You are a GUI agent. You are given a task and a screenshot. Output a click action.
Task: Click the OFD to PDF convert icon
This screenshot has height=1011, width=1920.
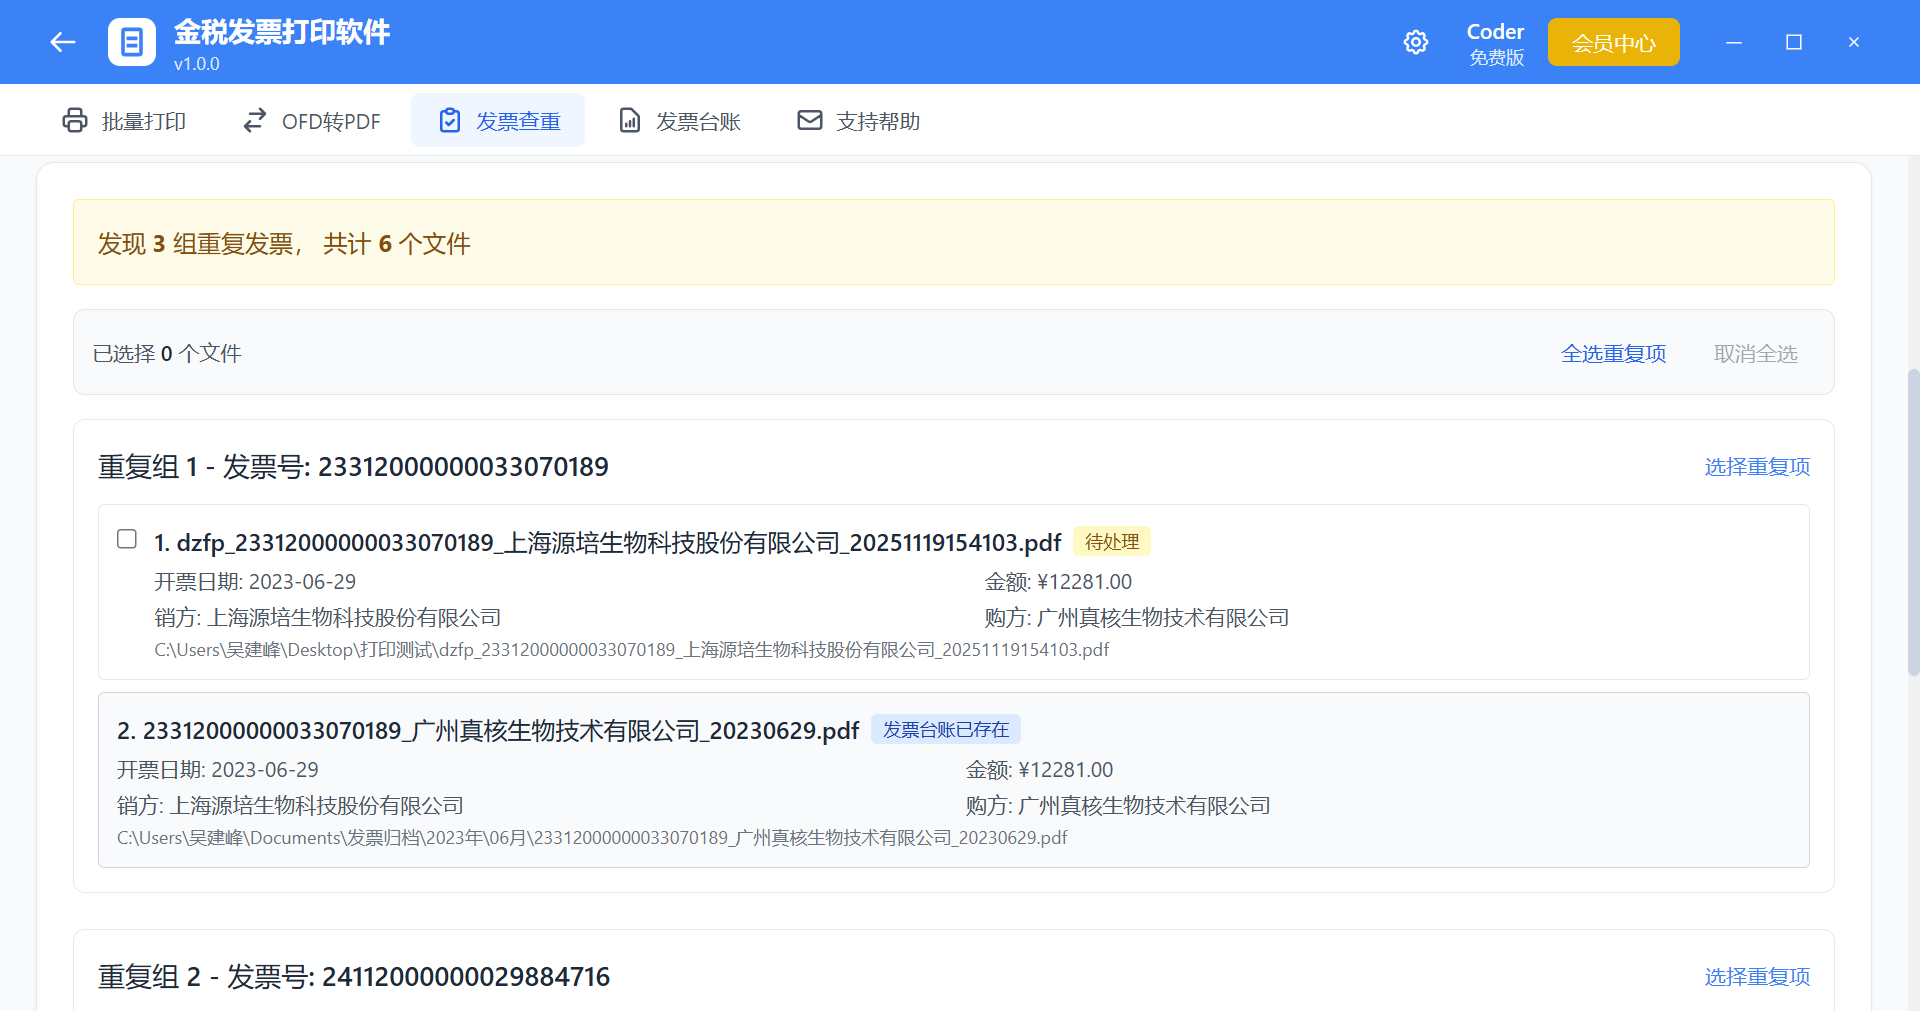[x=255, y=121]
